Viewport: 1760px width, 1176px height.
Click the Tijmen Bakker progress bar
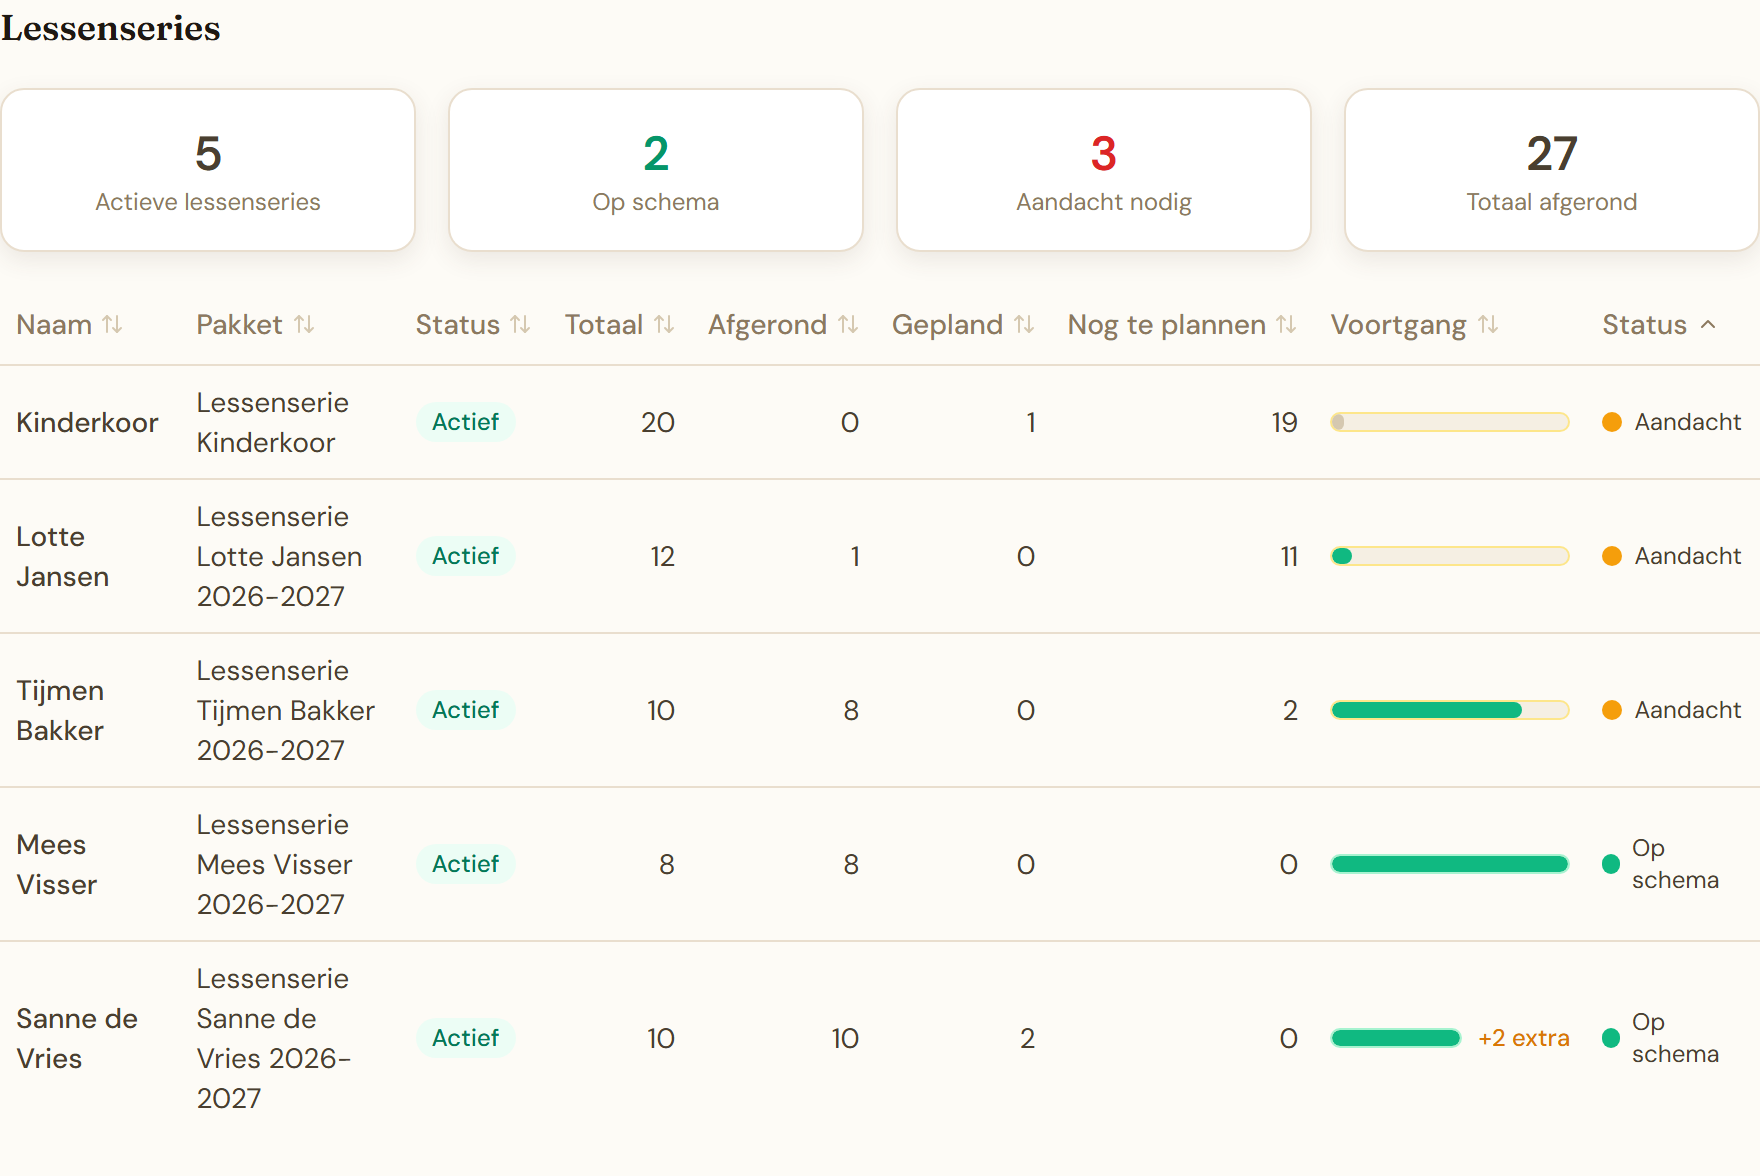pyautogui.click(x=1450, y=710)
